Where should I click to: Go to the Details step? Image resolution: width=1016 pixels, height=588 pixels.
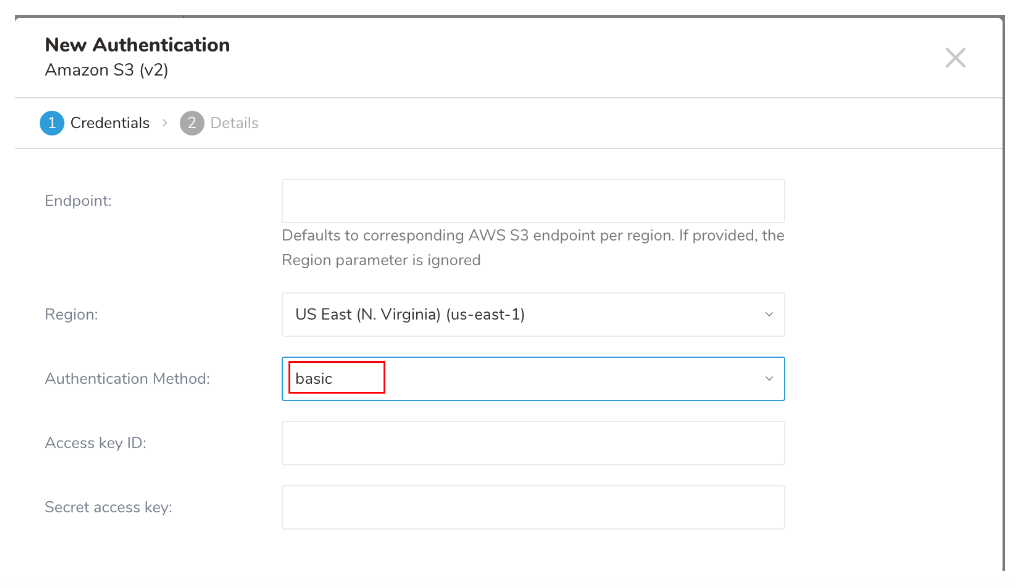click(x=234, y=123)
